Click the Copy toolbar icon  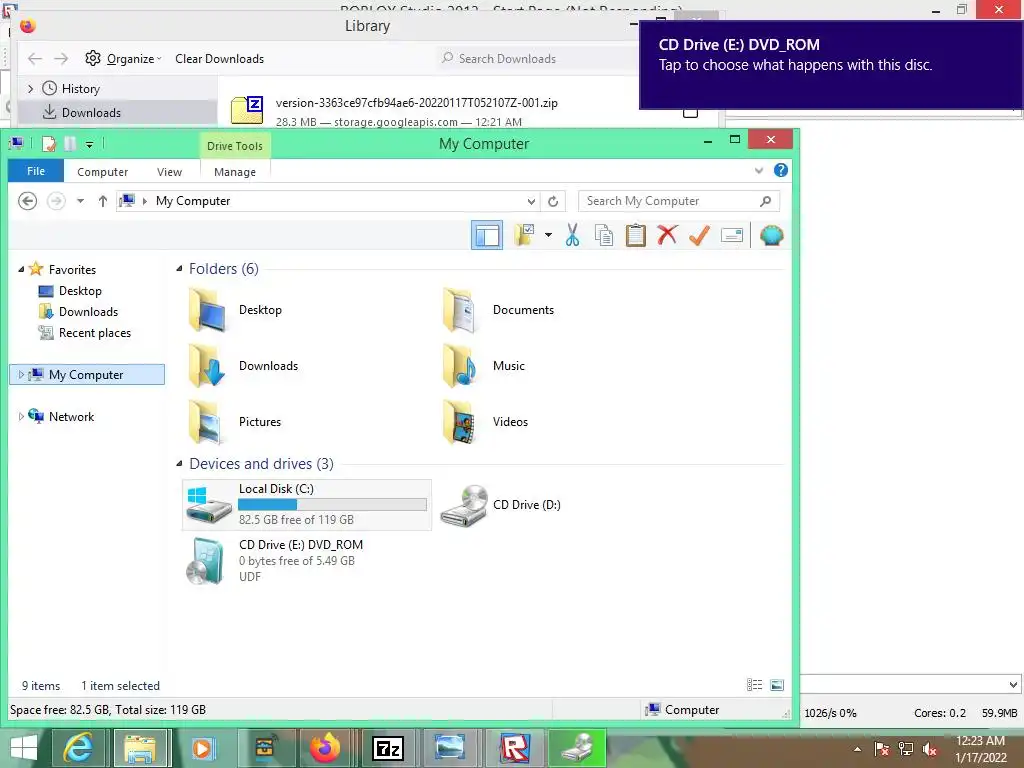(x=604, y=235)
